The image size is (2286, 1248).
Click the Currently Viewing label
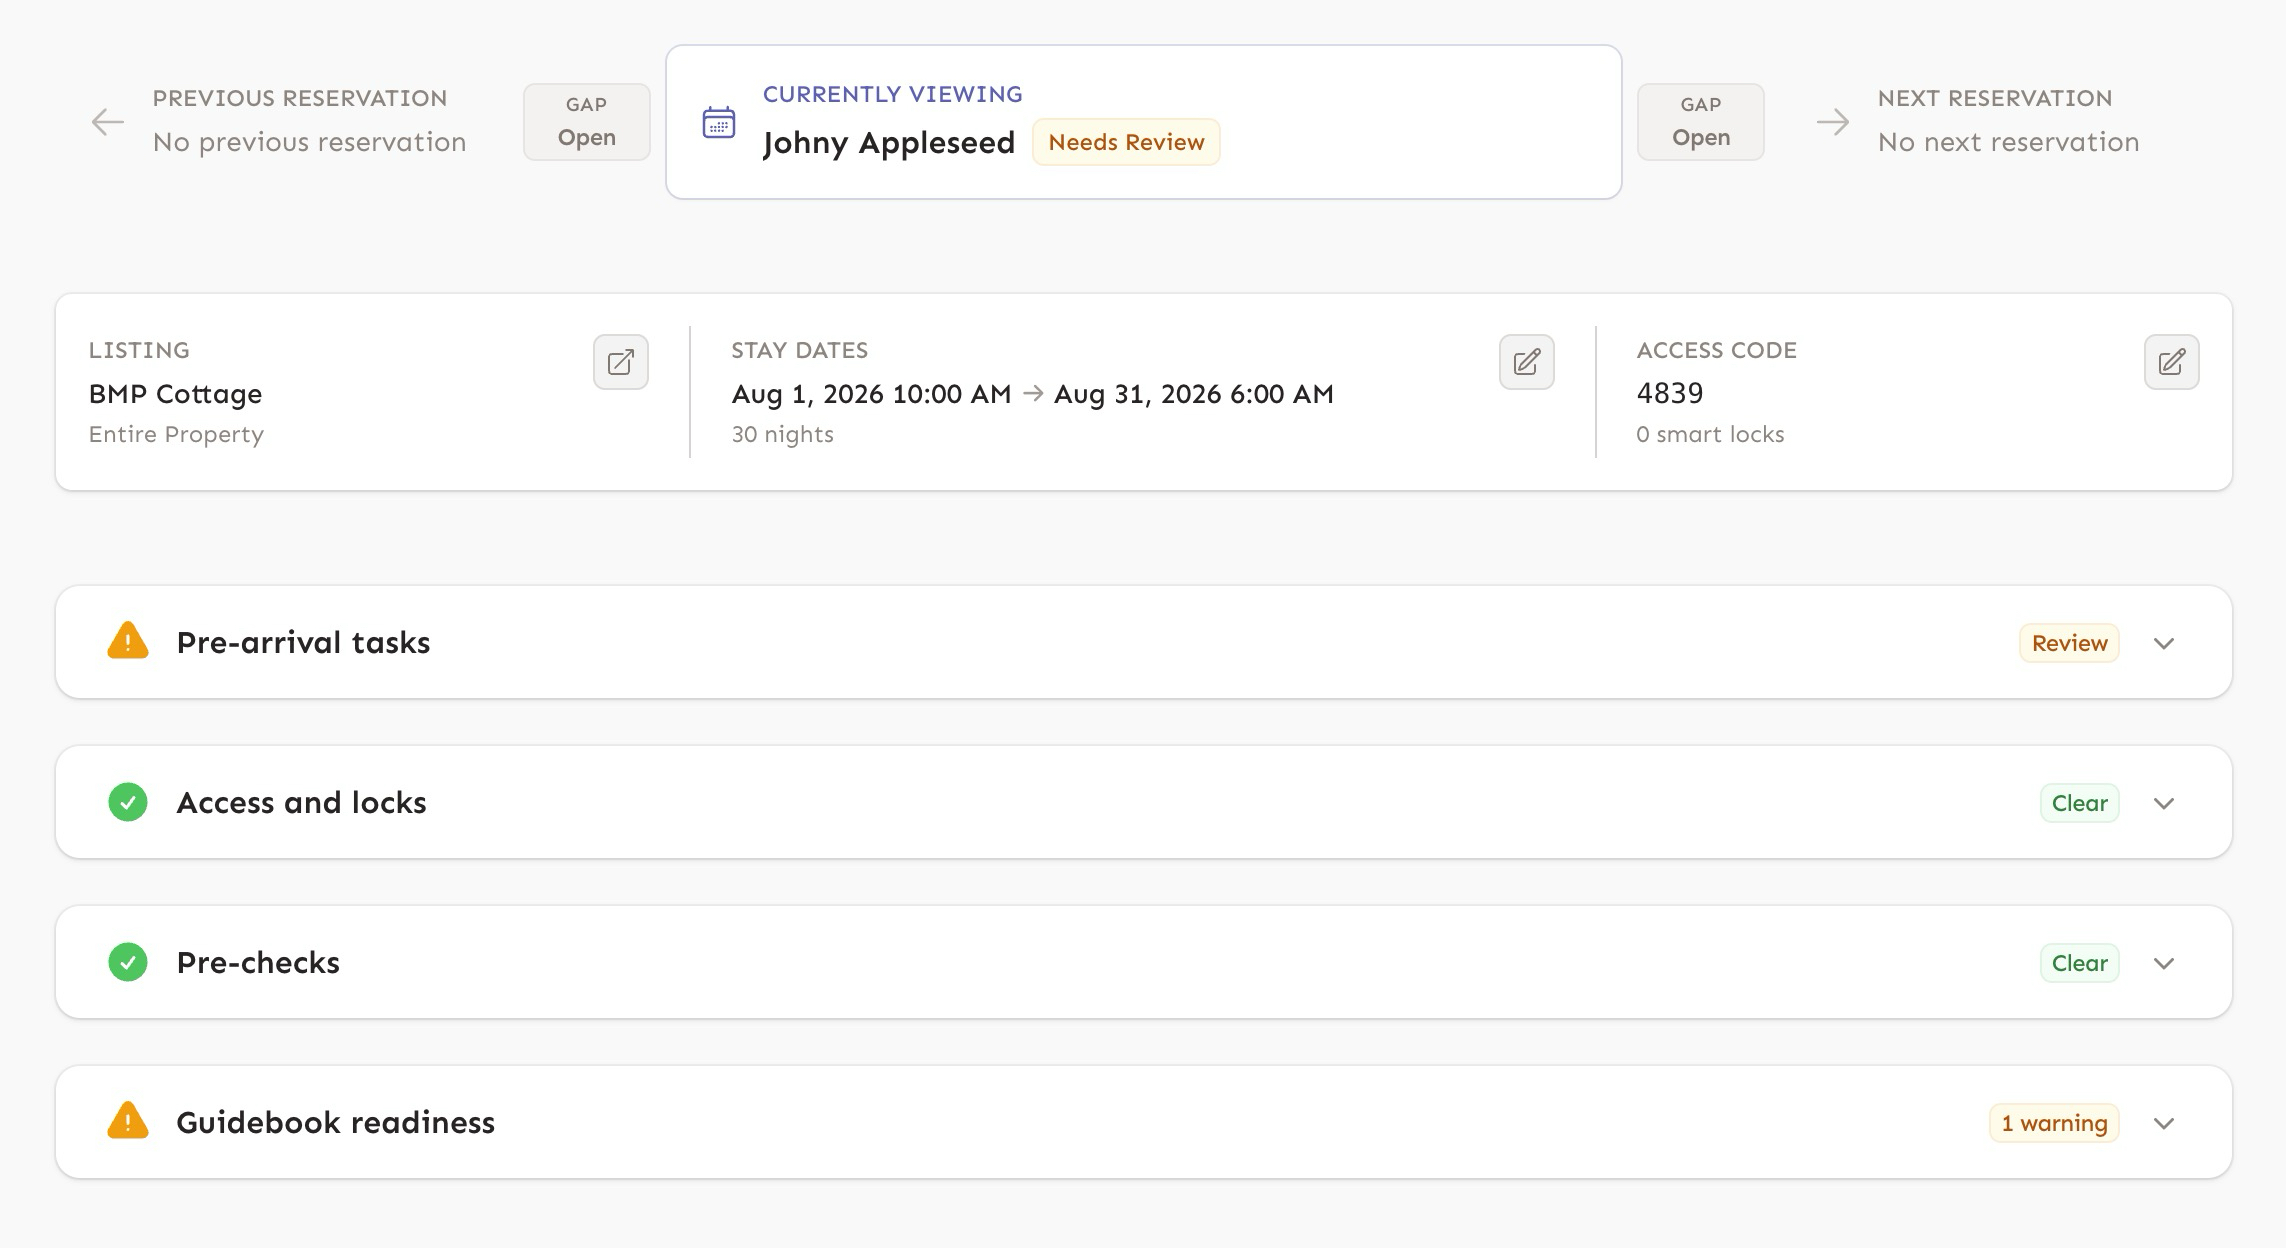click(892, 94)
